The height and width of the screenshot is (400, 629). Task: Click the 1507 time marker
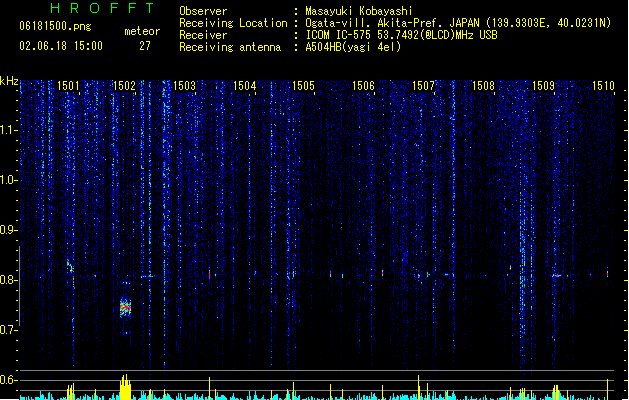[x=424, y=86]
